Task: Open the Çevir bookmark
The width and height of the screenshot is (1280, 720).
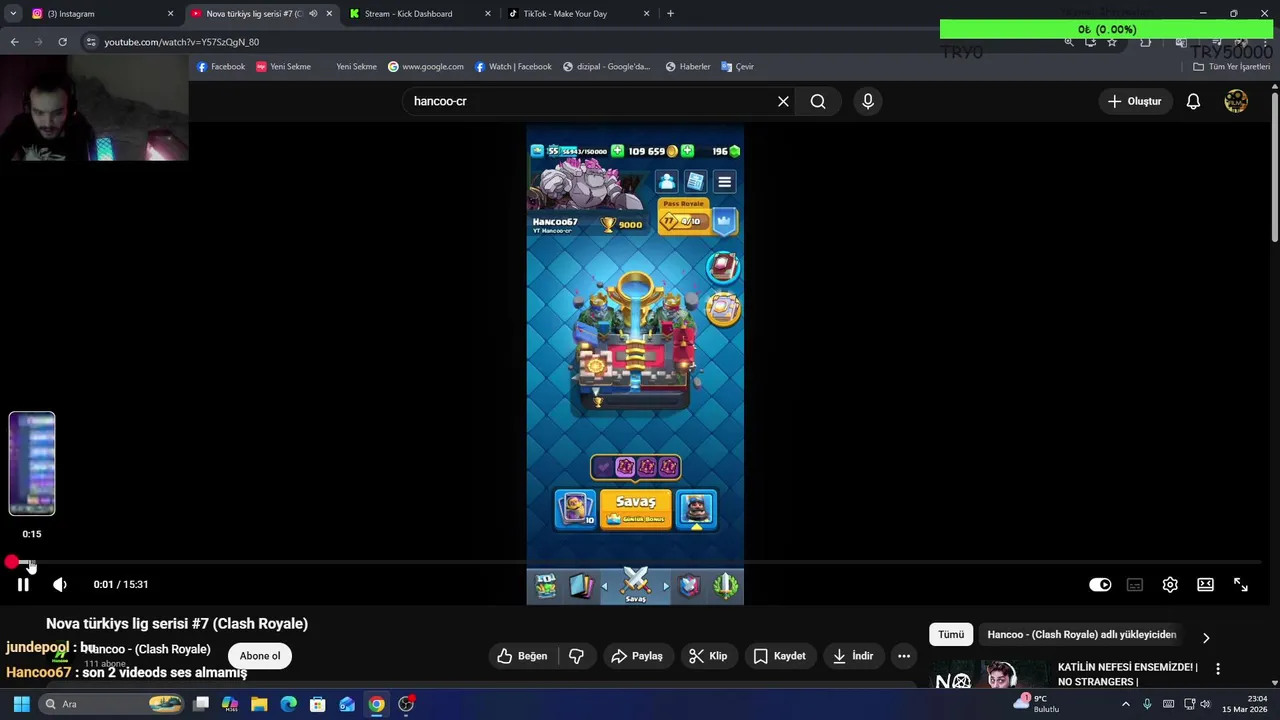Action: tap(737, 67)
